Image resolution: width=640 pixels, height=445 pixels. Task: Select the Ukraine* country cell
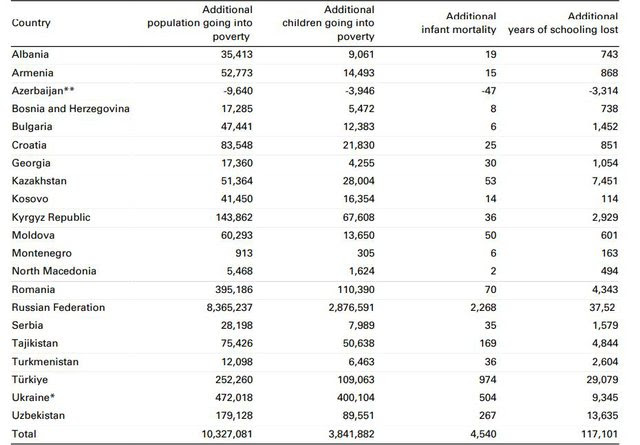click(x=33, y=398)
